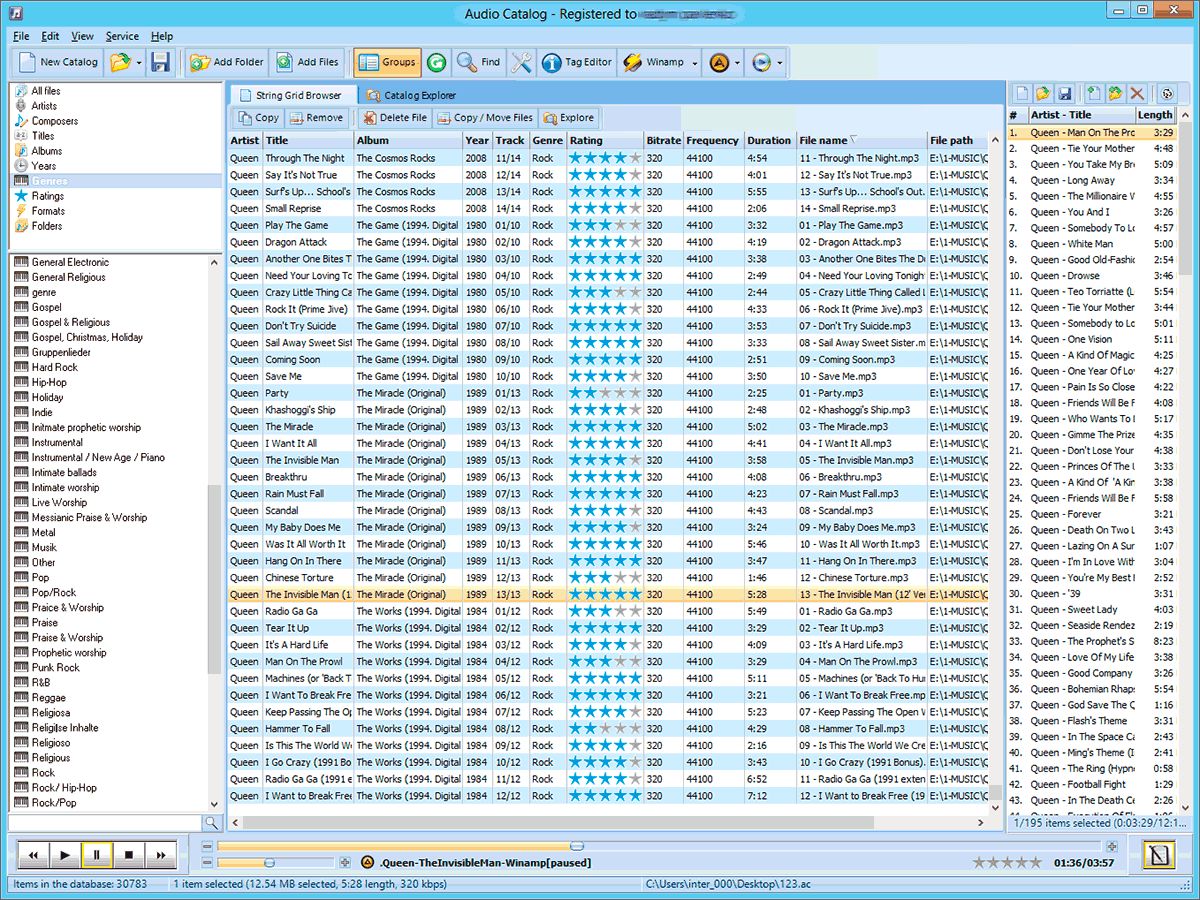Expand the Winamp dropdown arrow
The width and height of the screenshot is (1200, 900).
point(693,62)
